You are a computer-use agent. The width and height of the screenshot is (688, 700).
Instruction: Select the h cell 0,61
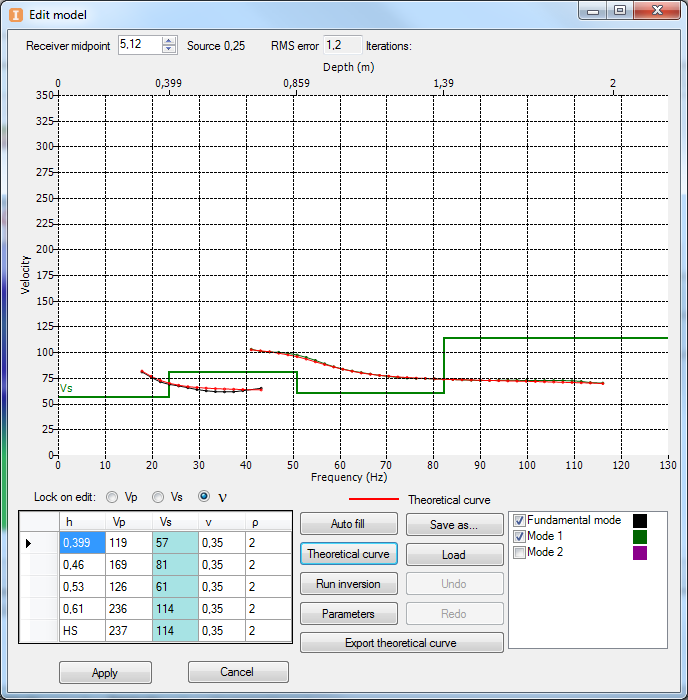pos(82,608)
